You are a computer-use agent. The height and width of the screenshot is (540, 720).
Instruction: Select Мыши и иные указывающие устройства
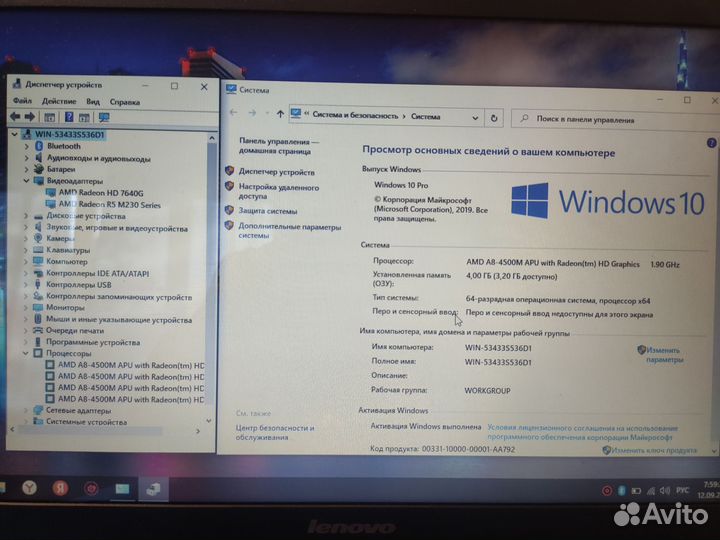(x=119, y=320)
